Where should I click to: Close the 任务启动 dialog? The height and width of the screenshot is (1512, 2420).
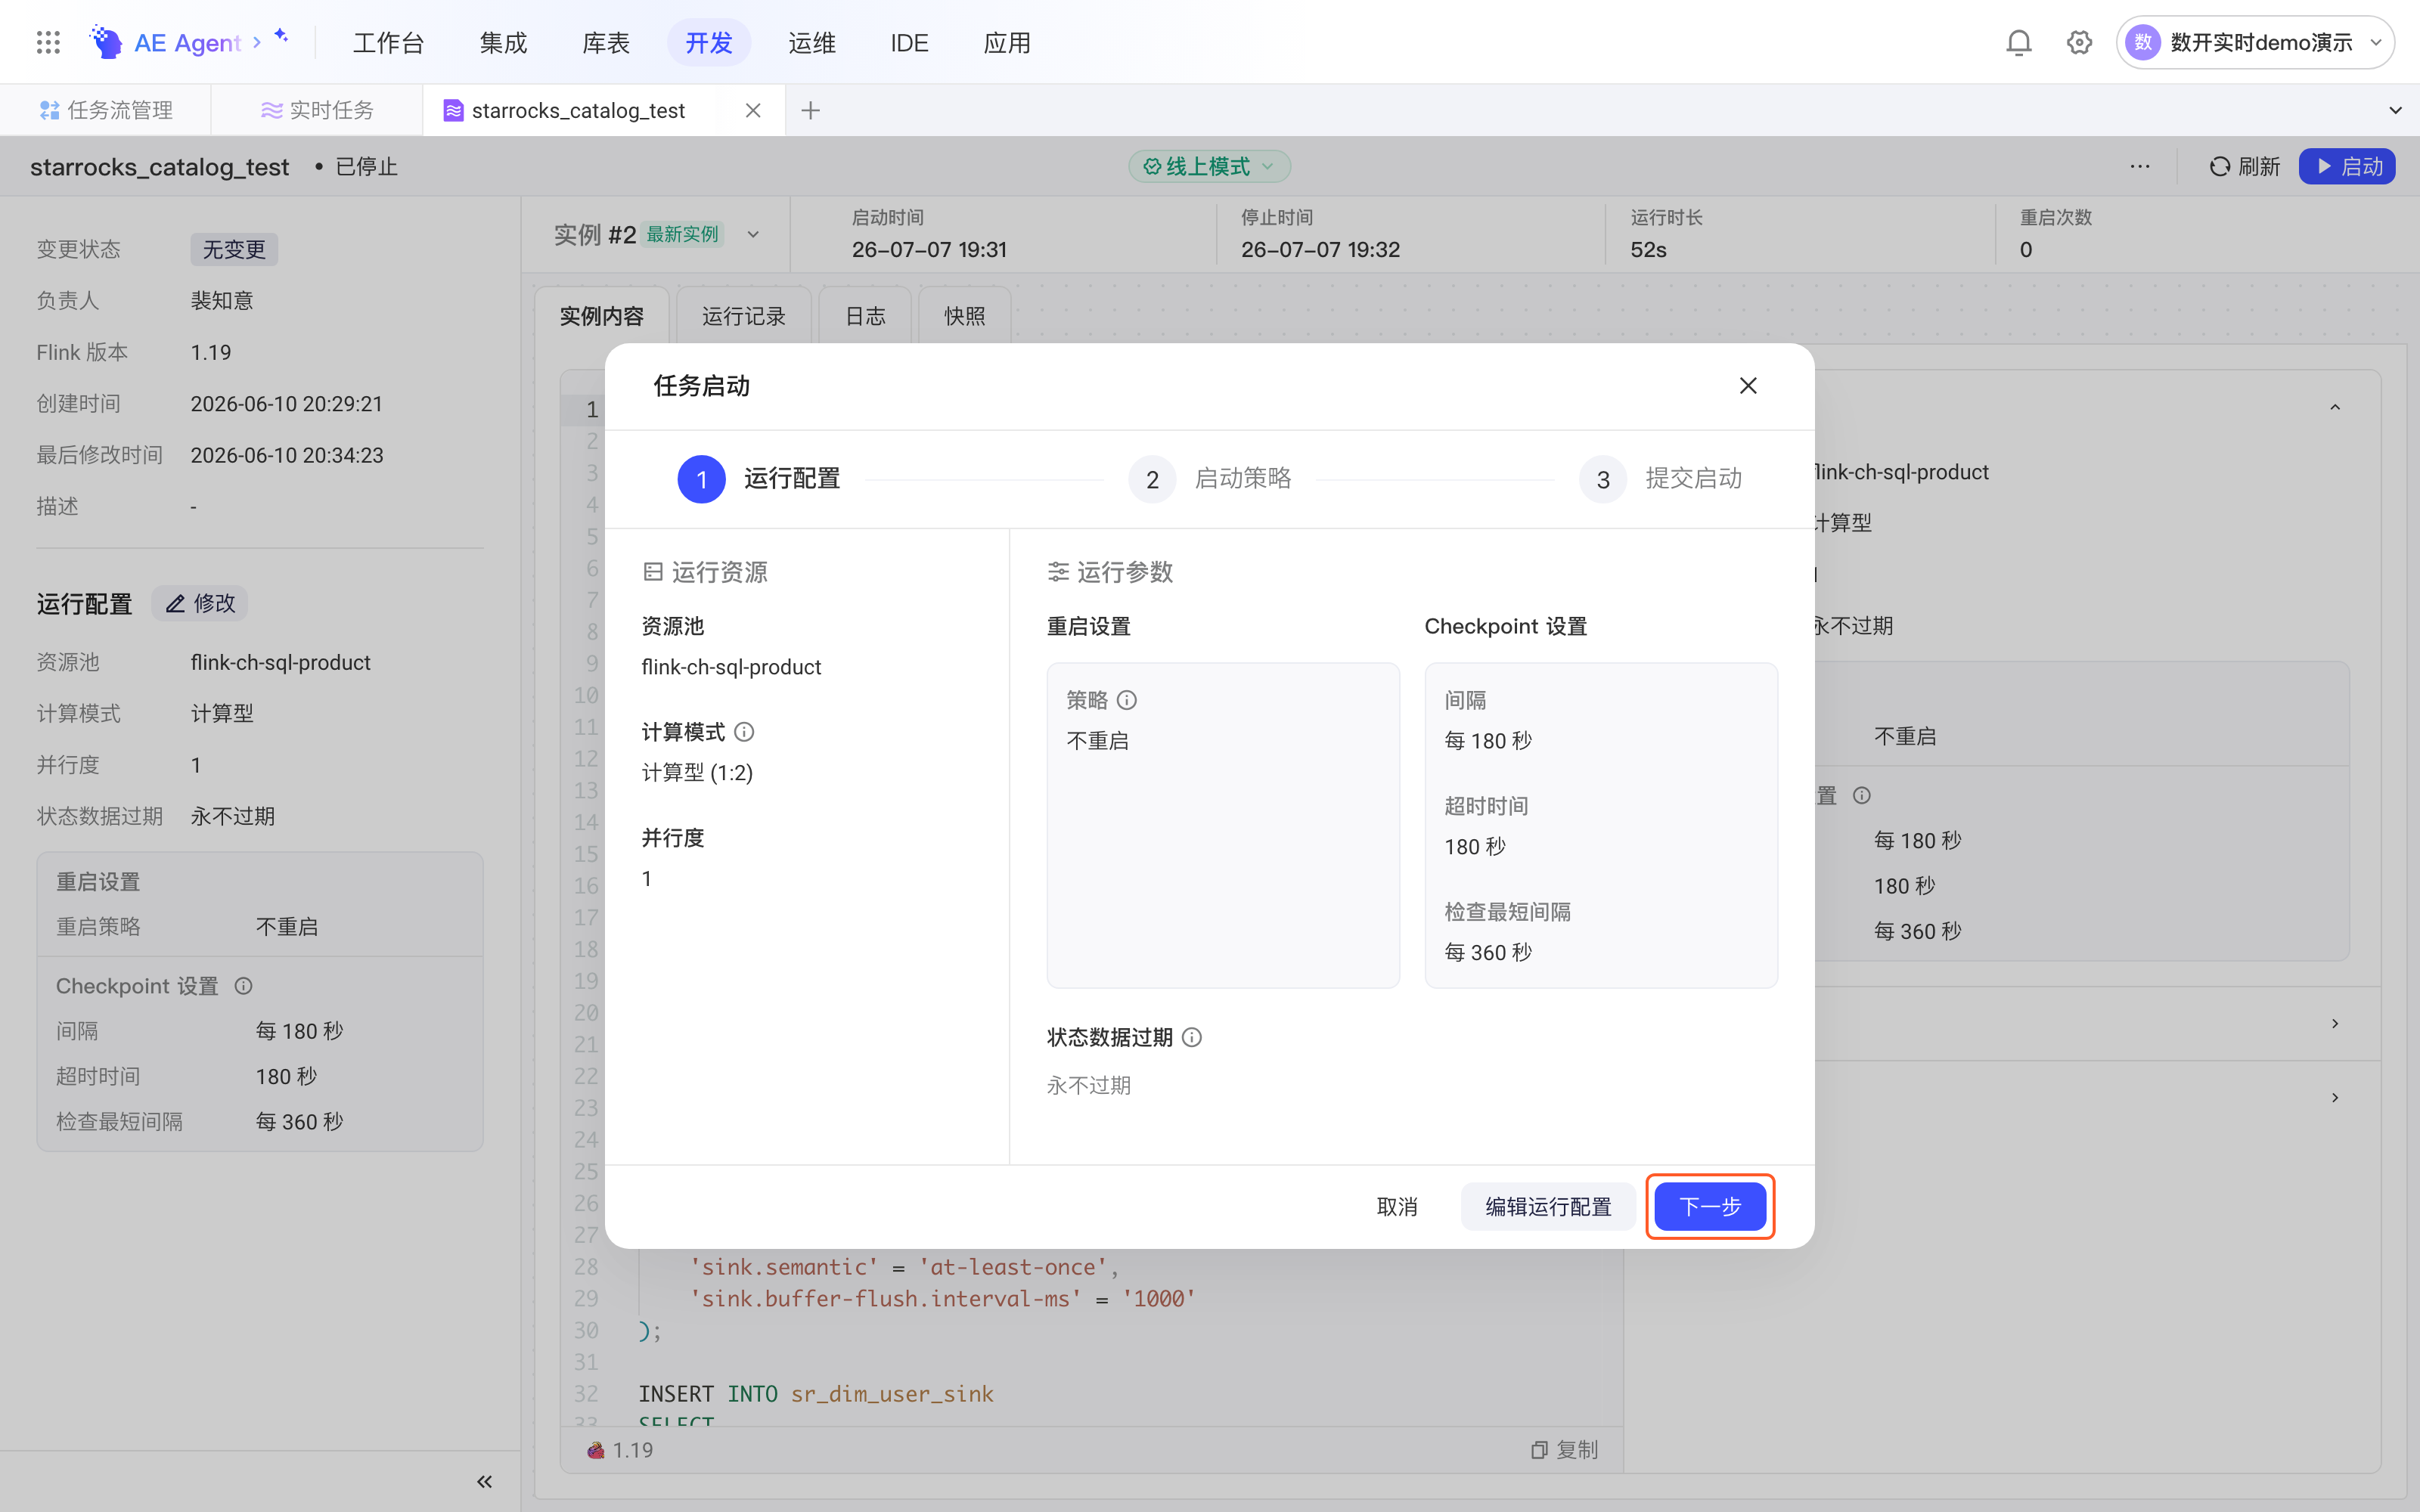coord(1747,386)
